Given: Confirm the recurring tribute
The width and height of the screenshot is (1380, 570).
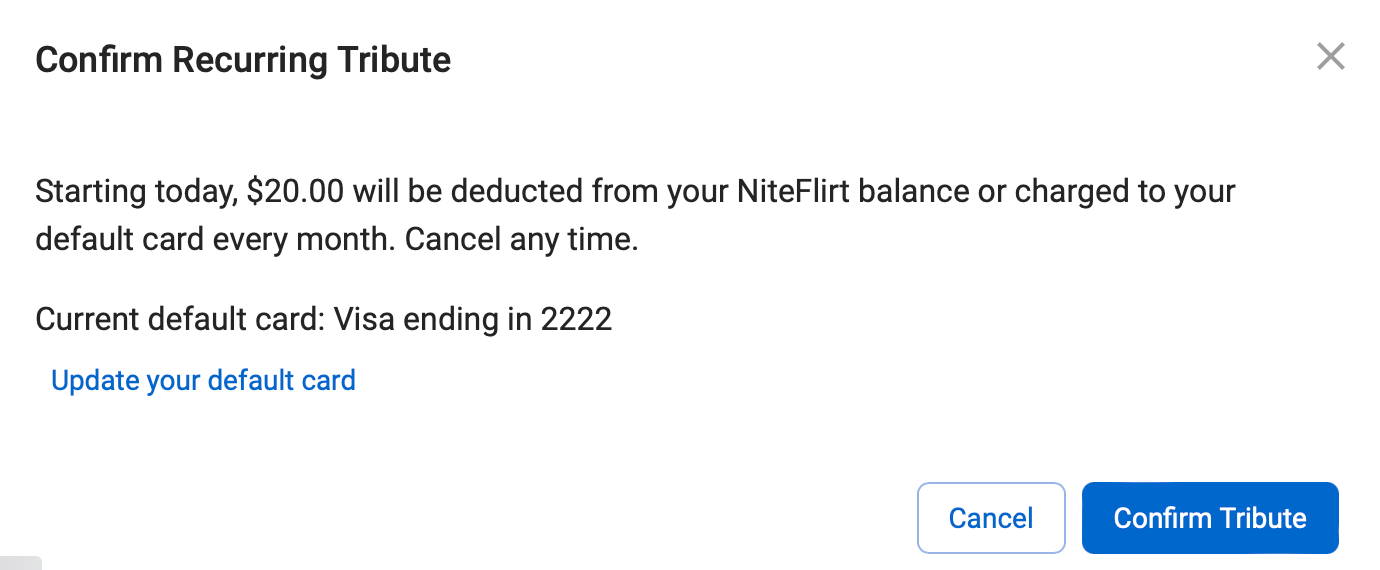Looking at the screenshot, I should (x=1210, y=518).
